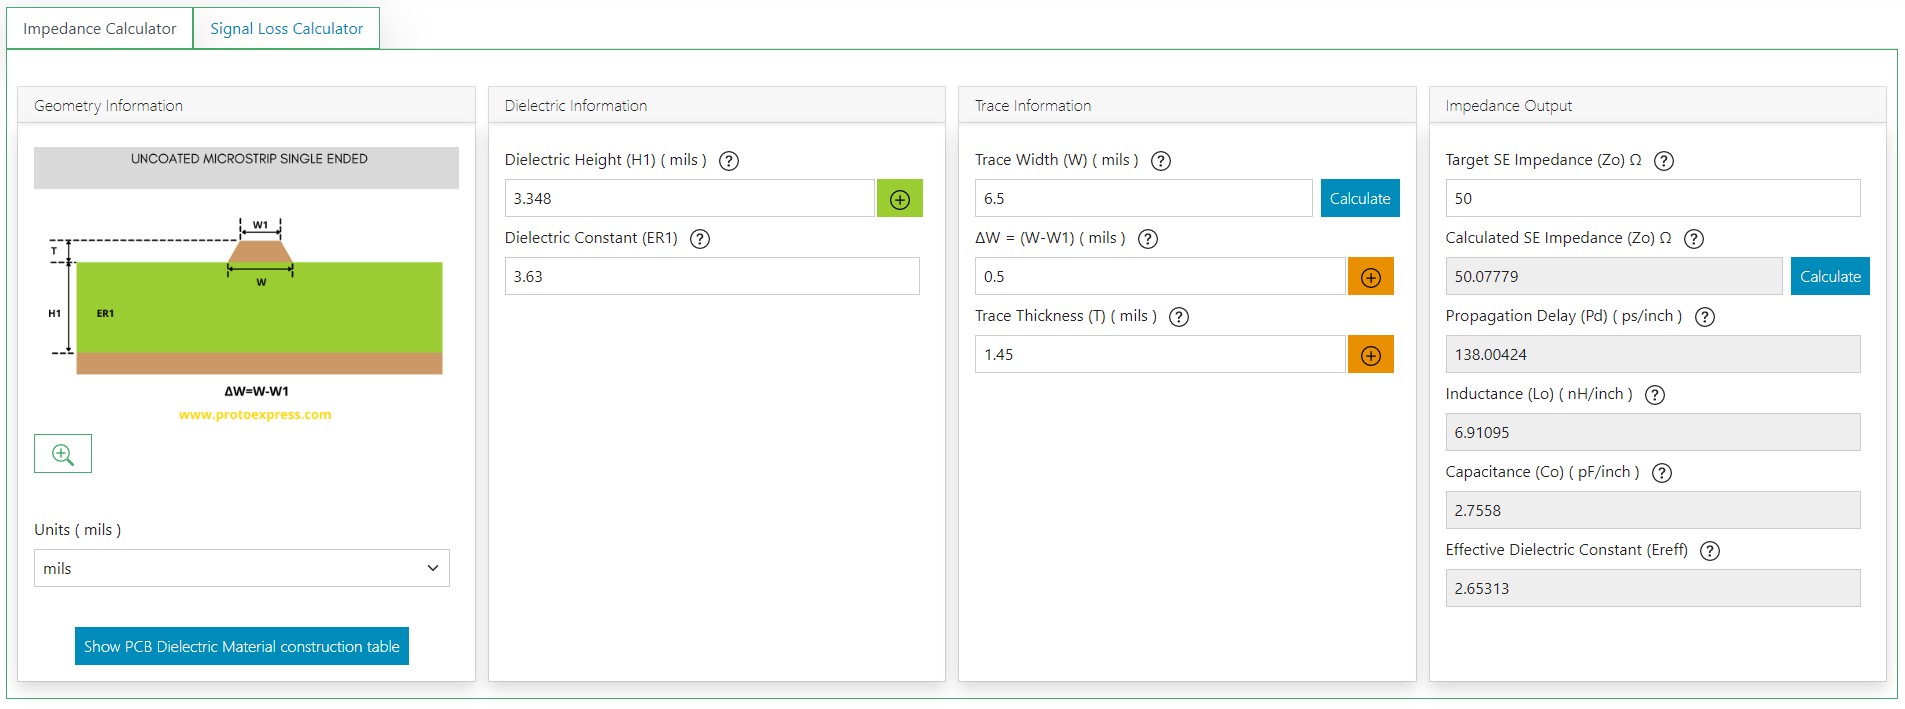1905x709 pixels.
Task: Click the orange plus button beside ΔW field
Action: pos(1370,277)
